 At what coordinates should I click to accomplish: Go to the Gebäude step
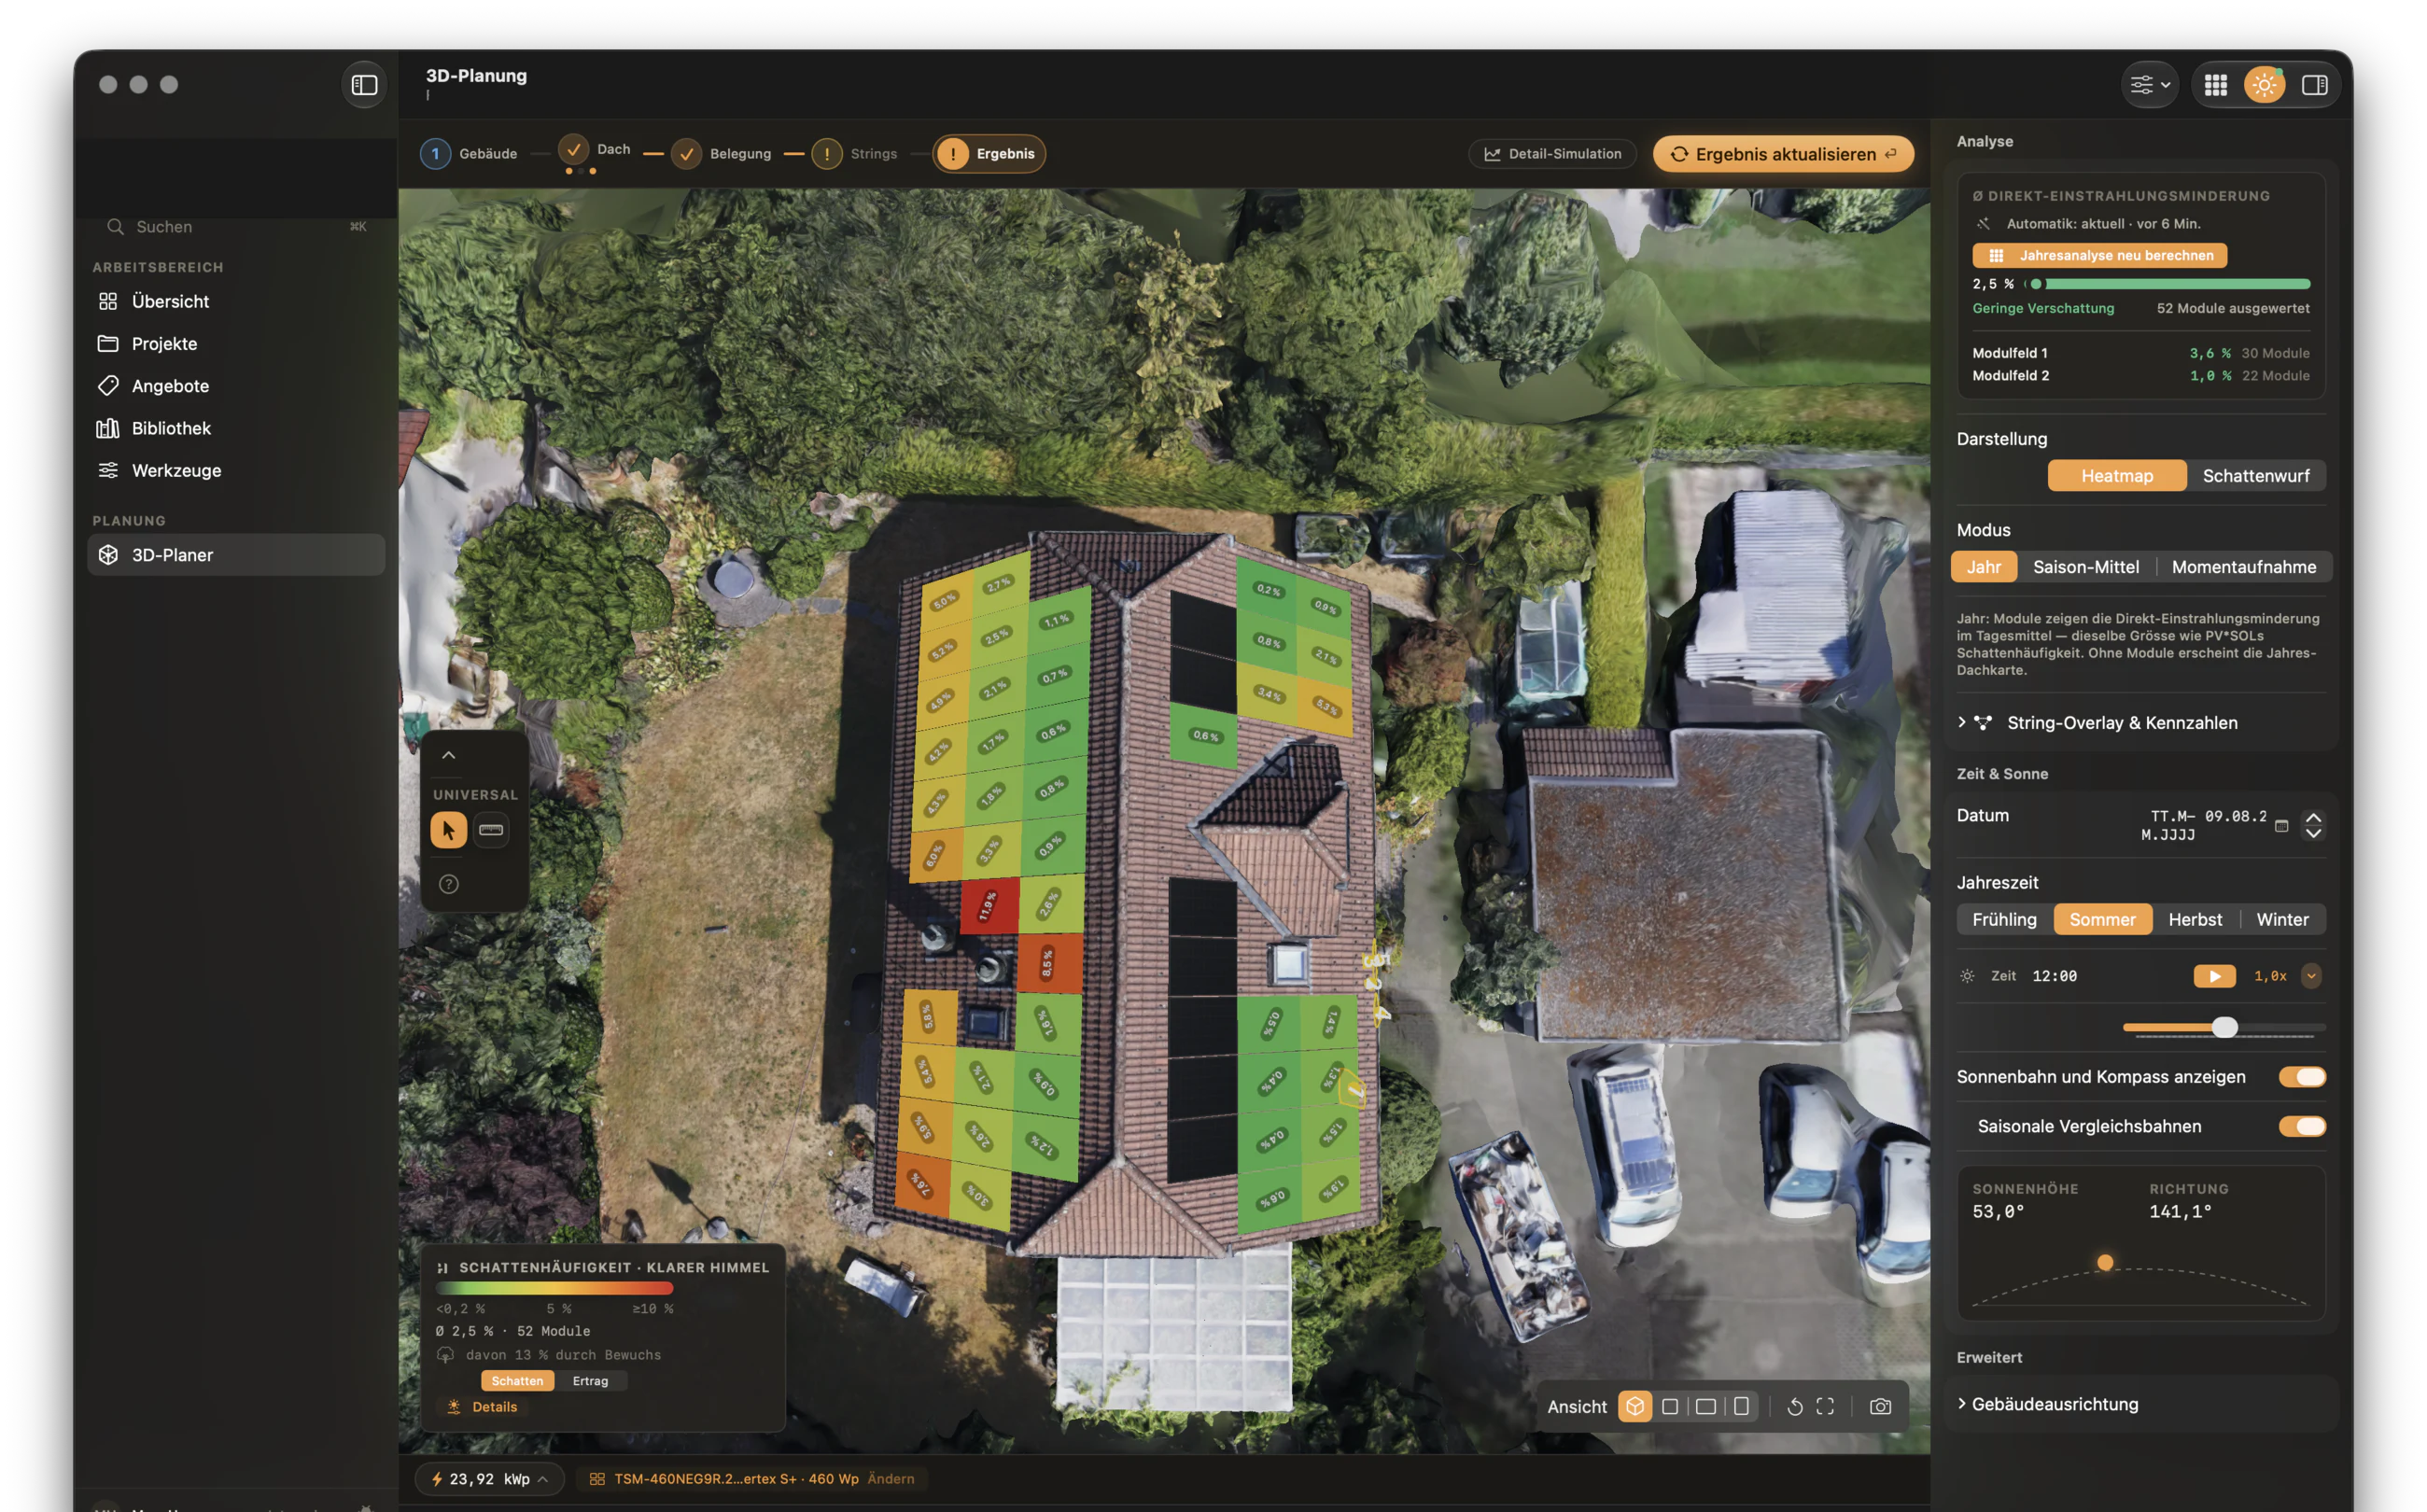pos(470,154)
